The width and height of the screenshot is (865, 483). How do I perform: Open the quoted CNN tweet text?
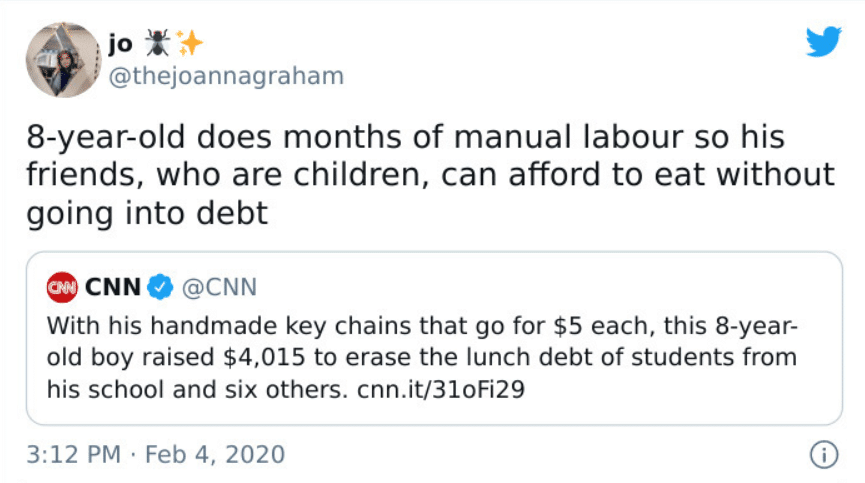click(422, 357)
